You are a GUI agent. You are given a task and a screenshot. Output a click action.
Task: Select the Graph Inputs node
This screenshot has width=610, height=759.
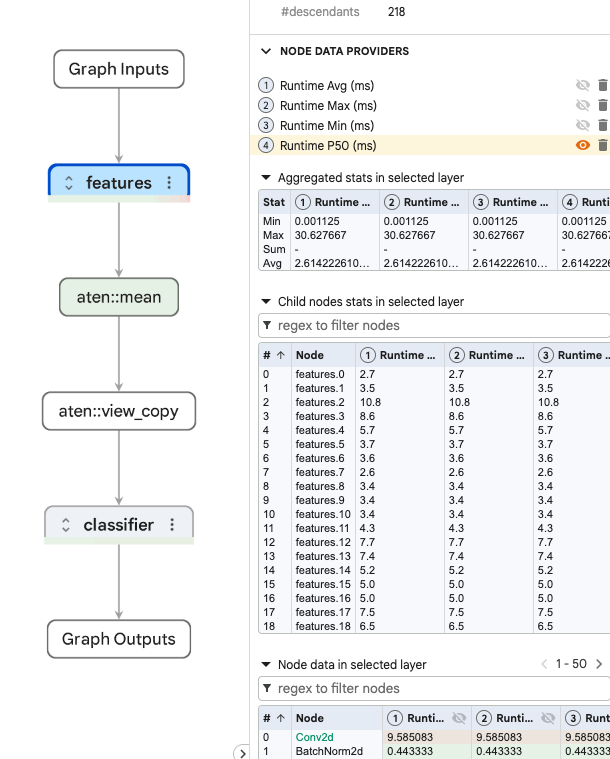(x=119, y=69)
